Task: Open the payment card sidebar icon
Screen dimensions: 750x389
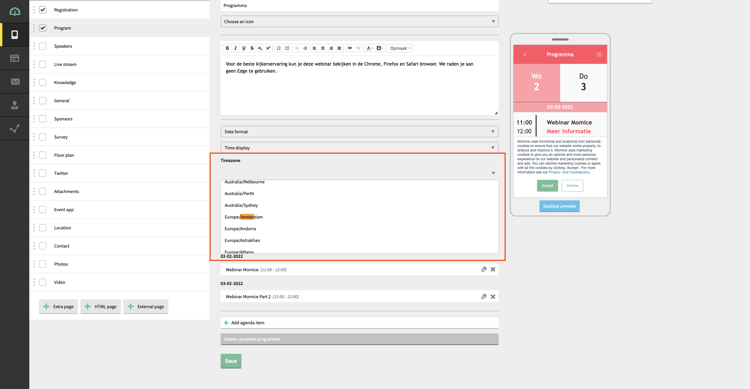Action: (x=14, y=58)
